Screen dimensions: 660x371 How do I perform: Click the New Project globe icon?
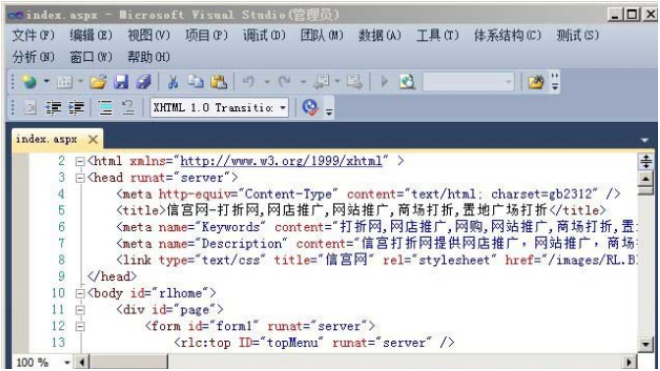pyautogui.click(x=29, y=81)
